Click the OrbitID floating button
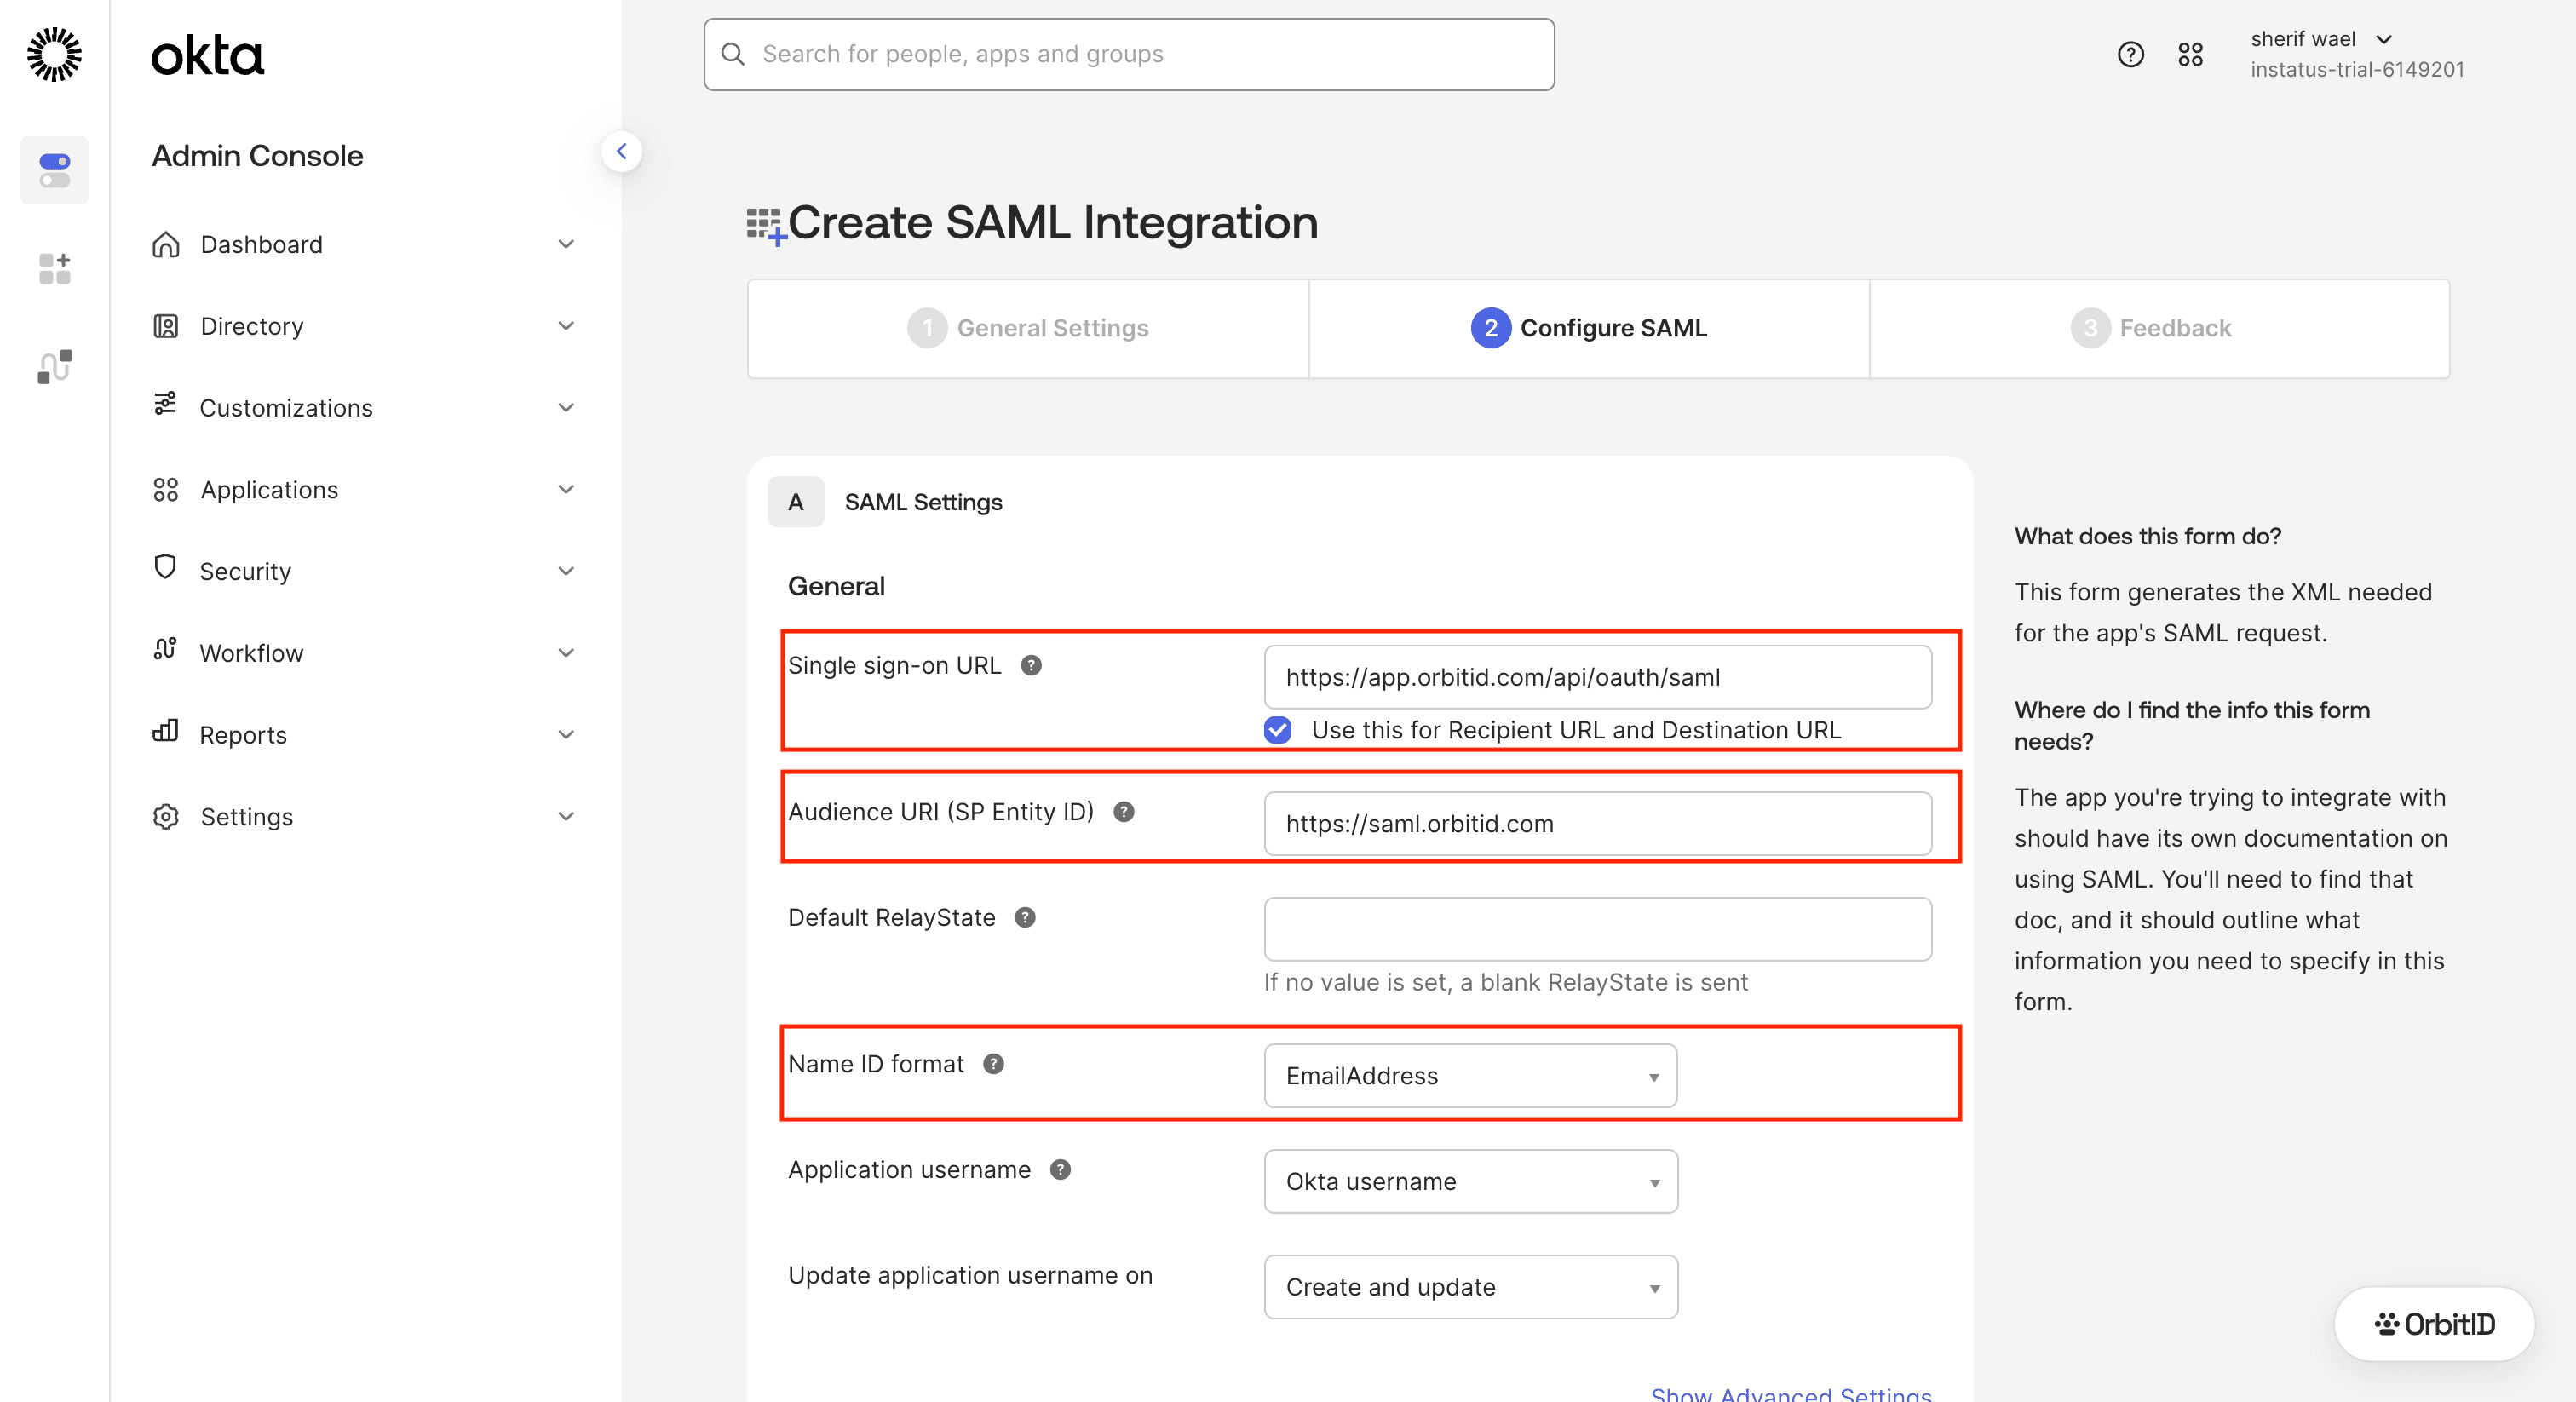2576x1402 pixels. pyautogui.click(x=2434, y=1324)
